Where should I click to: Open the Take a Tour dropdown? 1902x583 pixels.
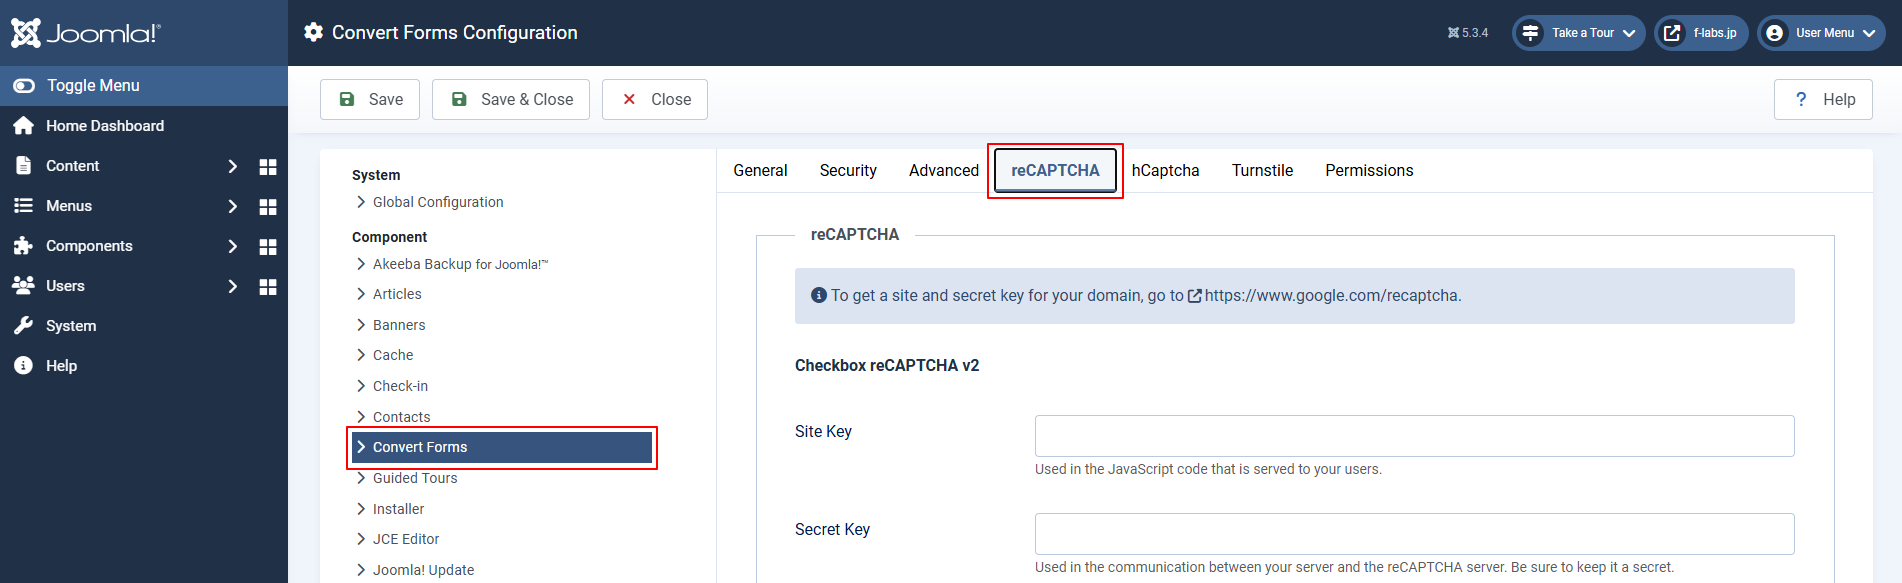click(x=1578, y=33)
